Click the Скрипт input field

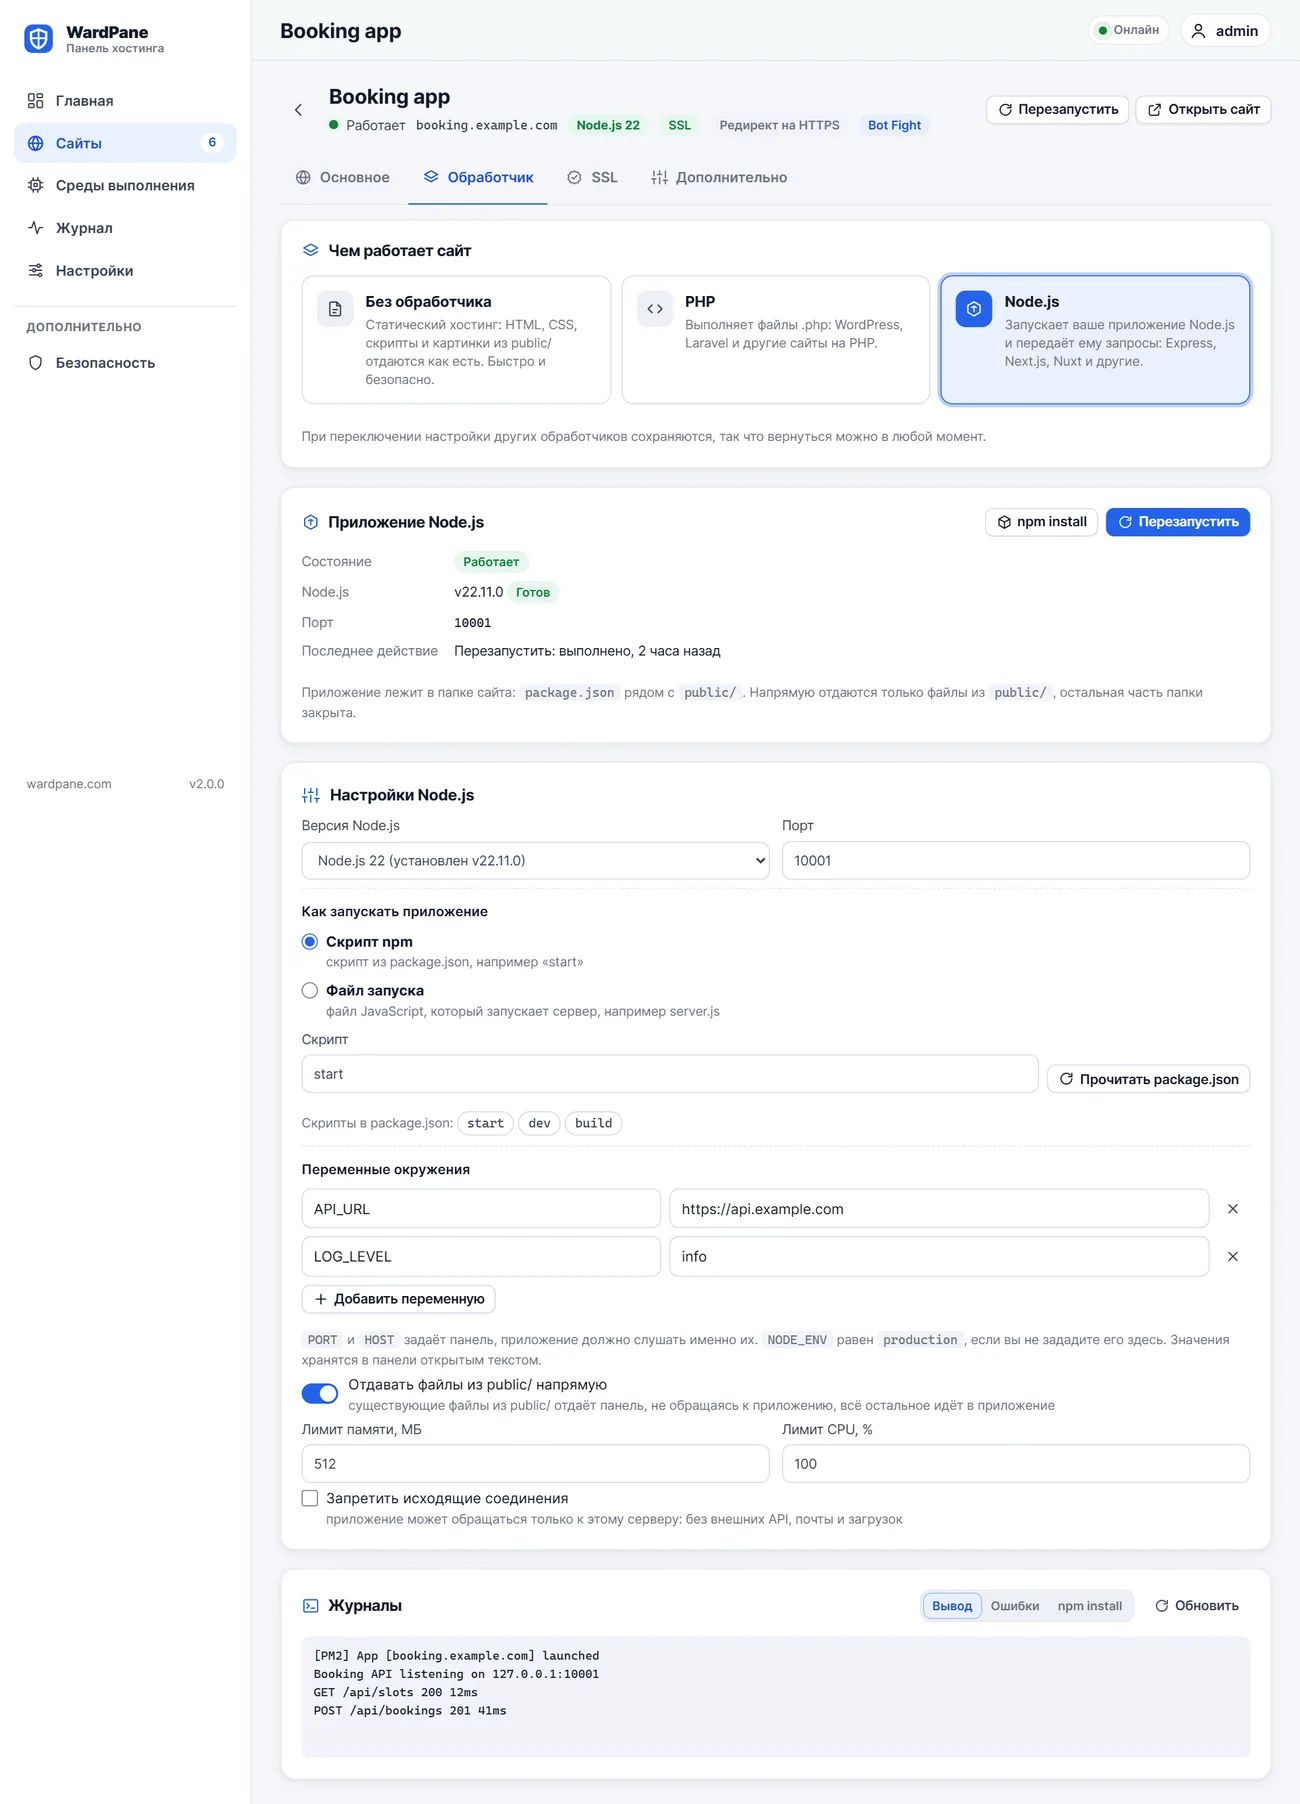[670, 1074]
